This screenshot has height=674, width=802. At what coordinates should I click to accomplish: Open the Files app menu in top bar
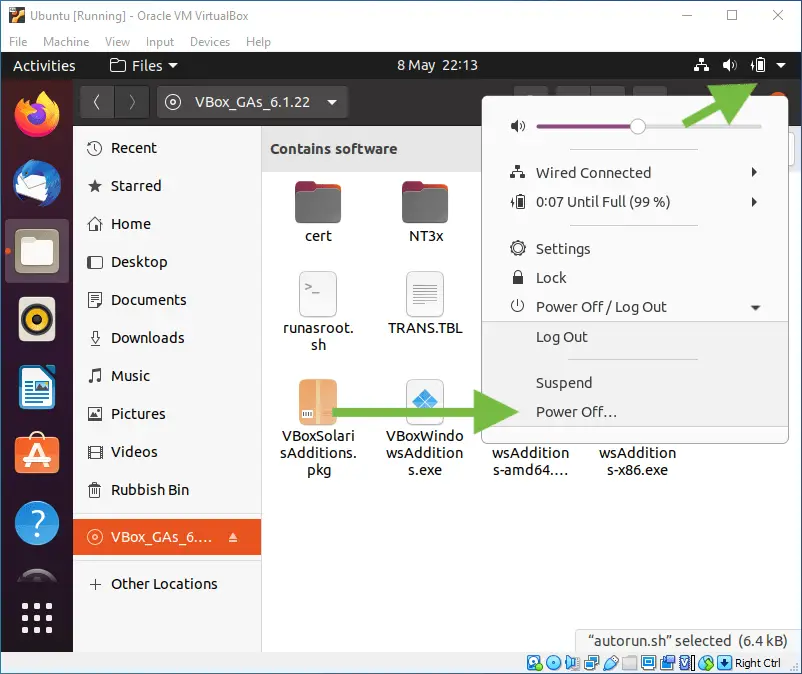coord(144,65)
